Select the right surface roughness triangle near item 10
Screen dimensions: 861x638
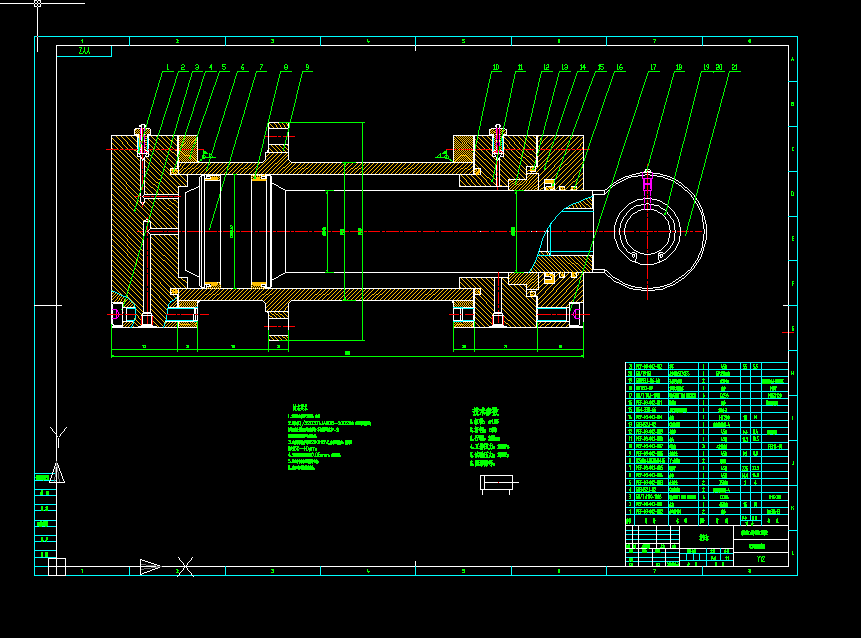(443, 156)
